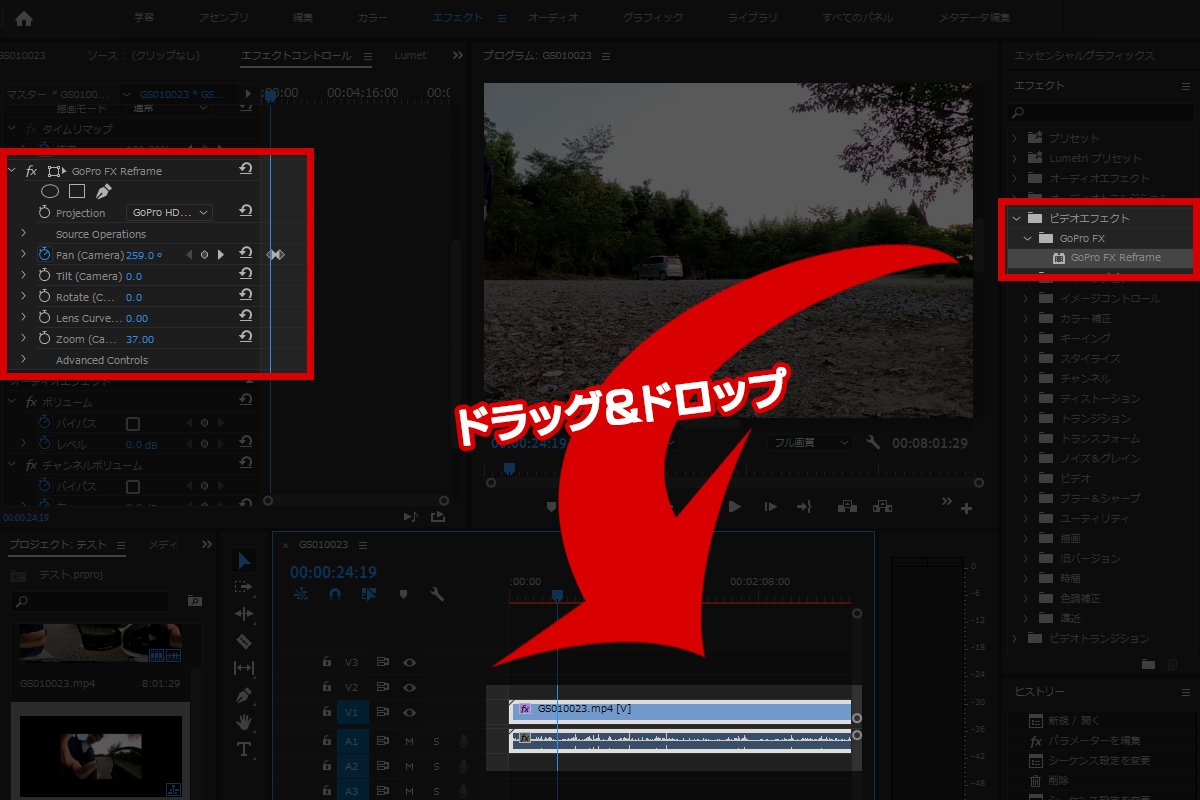The height and width of the screenshot is (800, 1200).
Task: Hide track V2 with eye icon
Action: click(x=409, y=688)
